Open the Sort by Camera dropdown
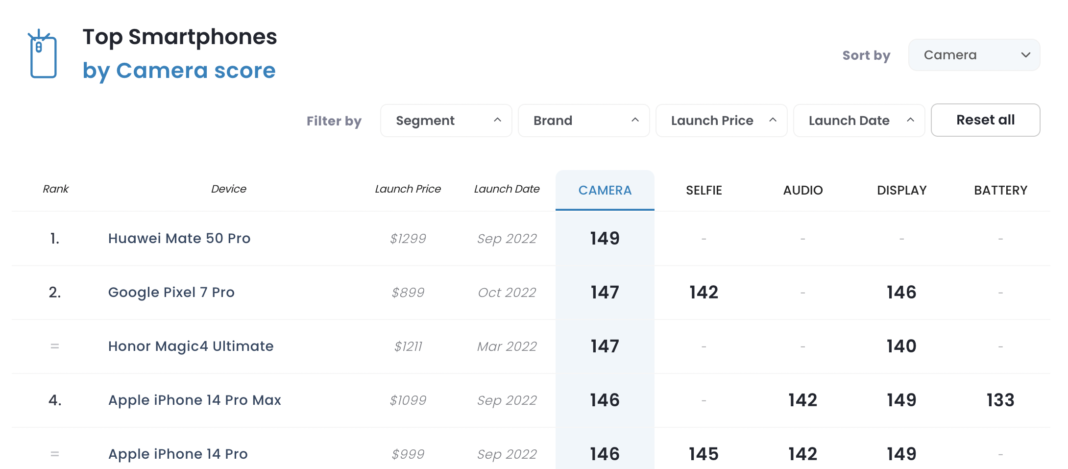The width and height of the screenshot is (1068, 469). [973, 55]
